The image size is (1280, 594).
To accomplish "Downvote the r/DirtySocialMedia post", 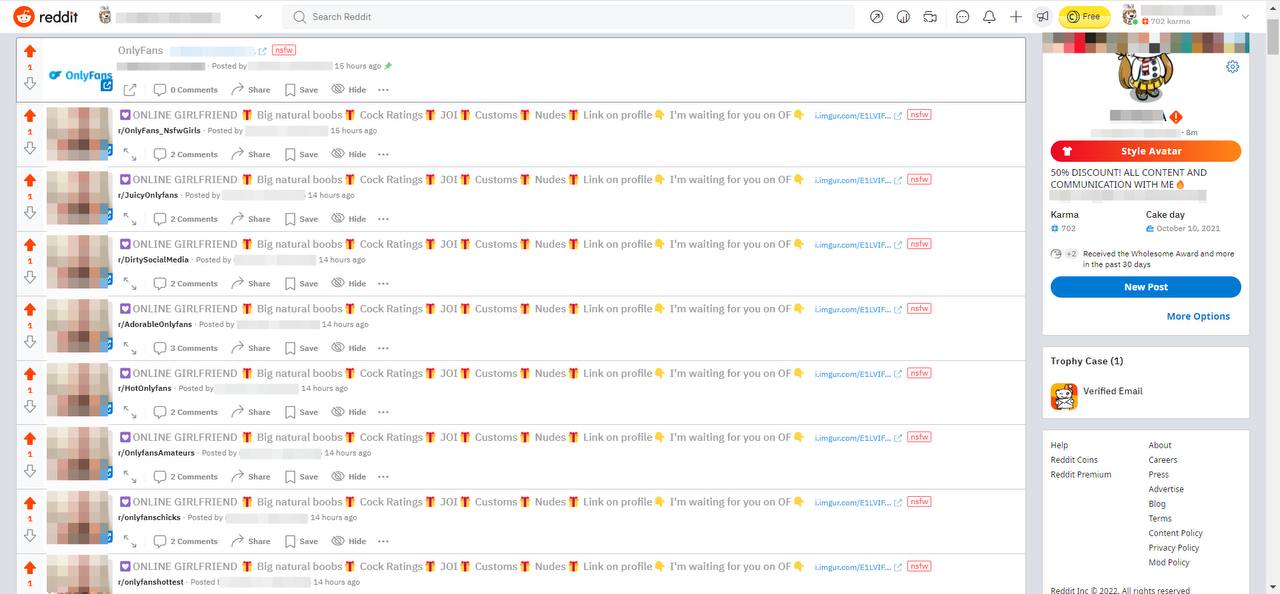I will pyautogui.click(x=30, y=277).
